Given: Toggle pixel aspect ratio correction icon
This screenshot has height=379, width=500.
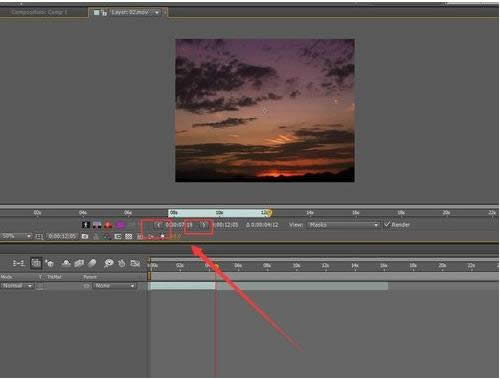Looking at the screenshot, I should click(x=140, y=237).
